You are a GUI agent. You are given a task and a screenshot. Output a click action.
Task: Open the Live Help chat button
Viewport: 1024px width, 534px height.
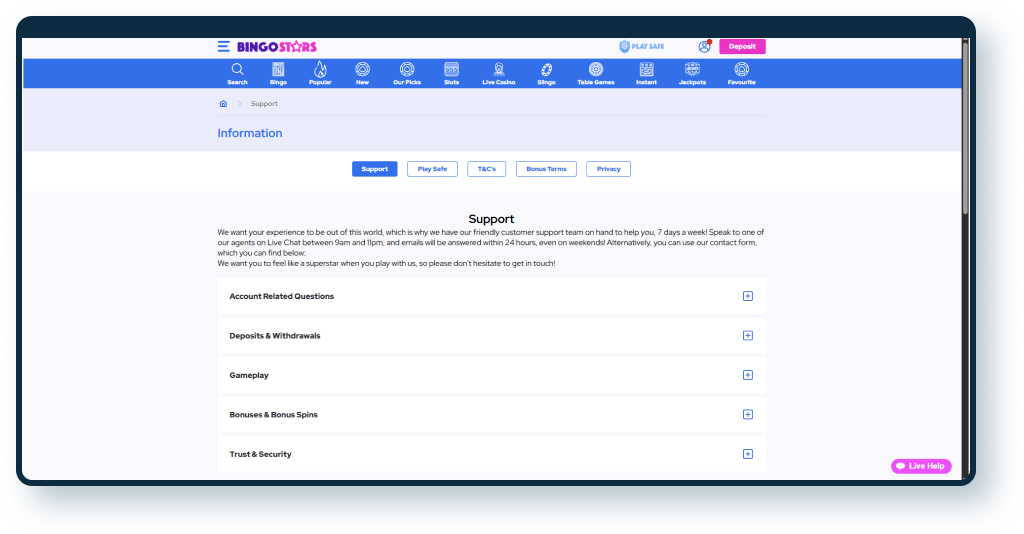(921, 466)
